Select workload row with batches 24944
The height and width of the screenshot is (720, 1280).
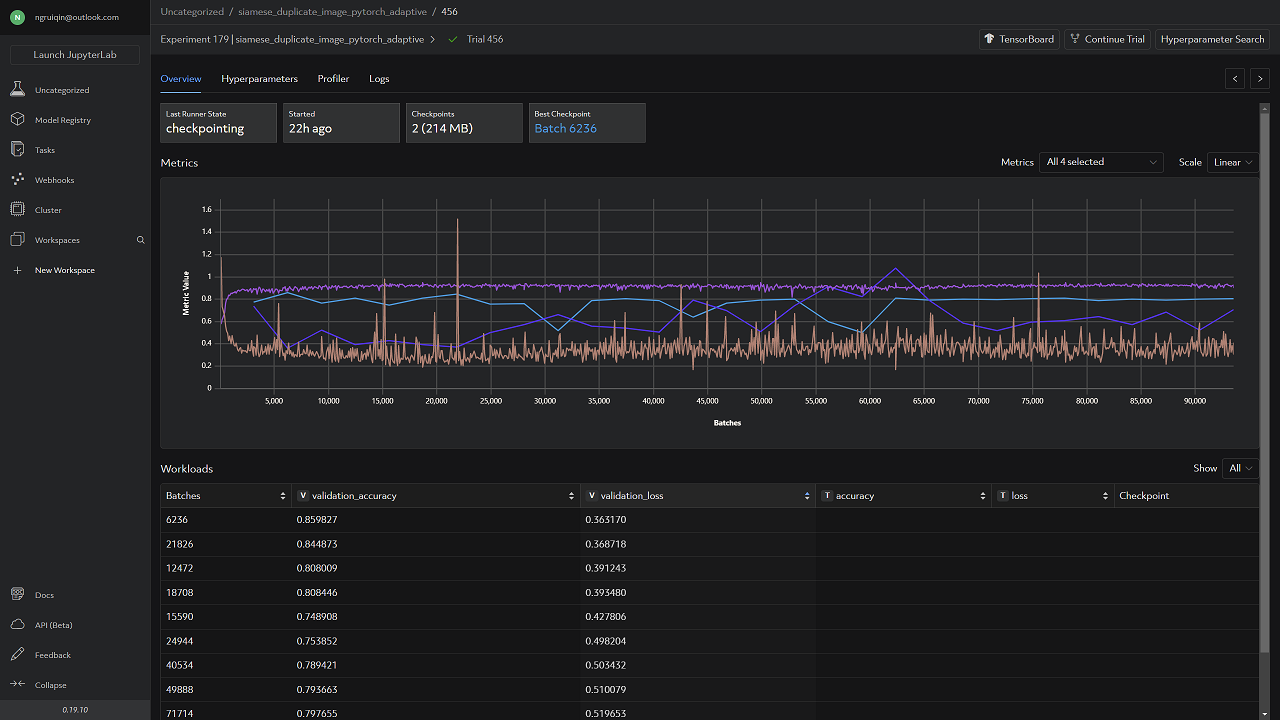pyautogui.click(x=710, y=641)
